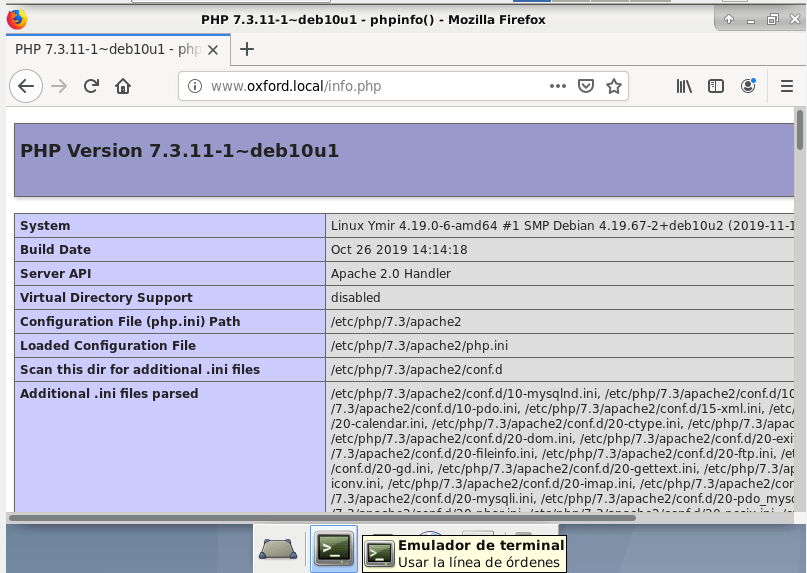The width and height of the screenshot is (807, 573).
Task: Click the browser Back arrow button
Action: coord(26,86)
